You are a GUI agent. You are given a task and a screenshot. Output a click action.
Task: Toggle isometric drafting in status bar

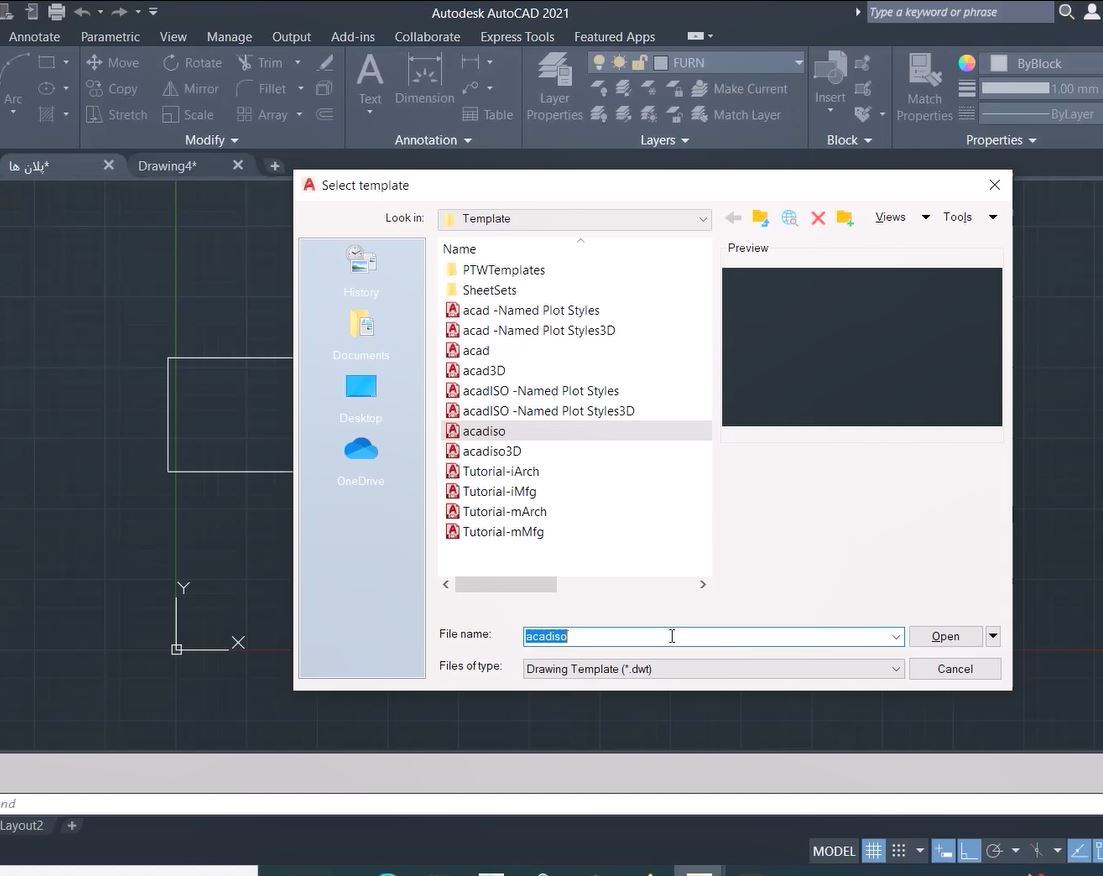point(1036,851)
